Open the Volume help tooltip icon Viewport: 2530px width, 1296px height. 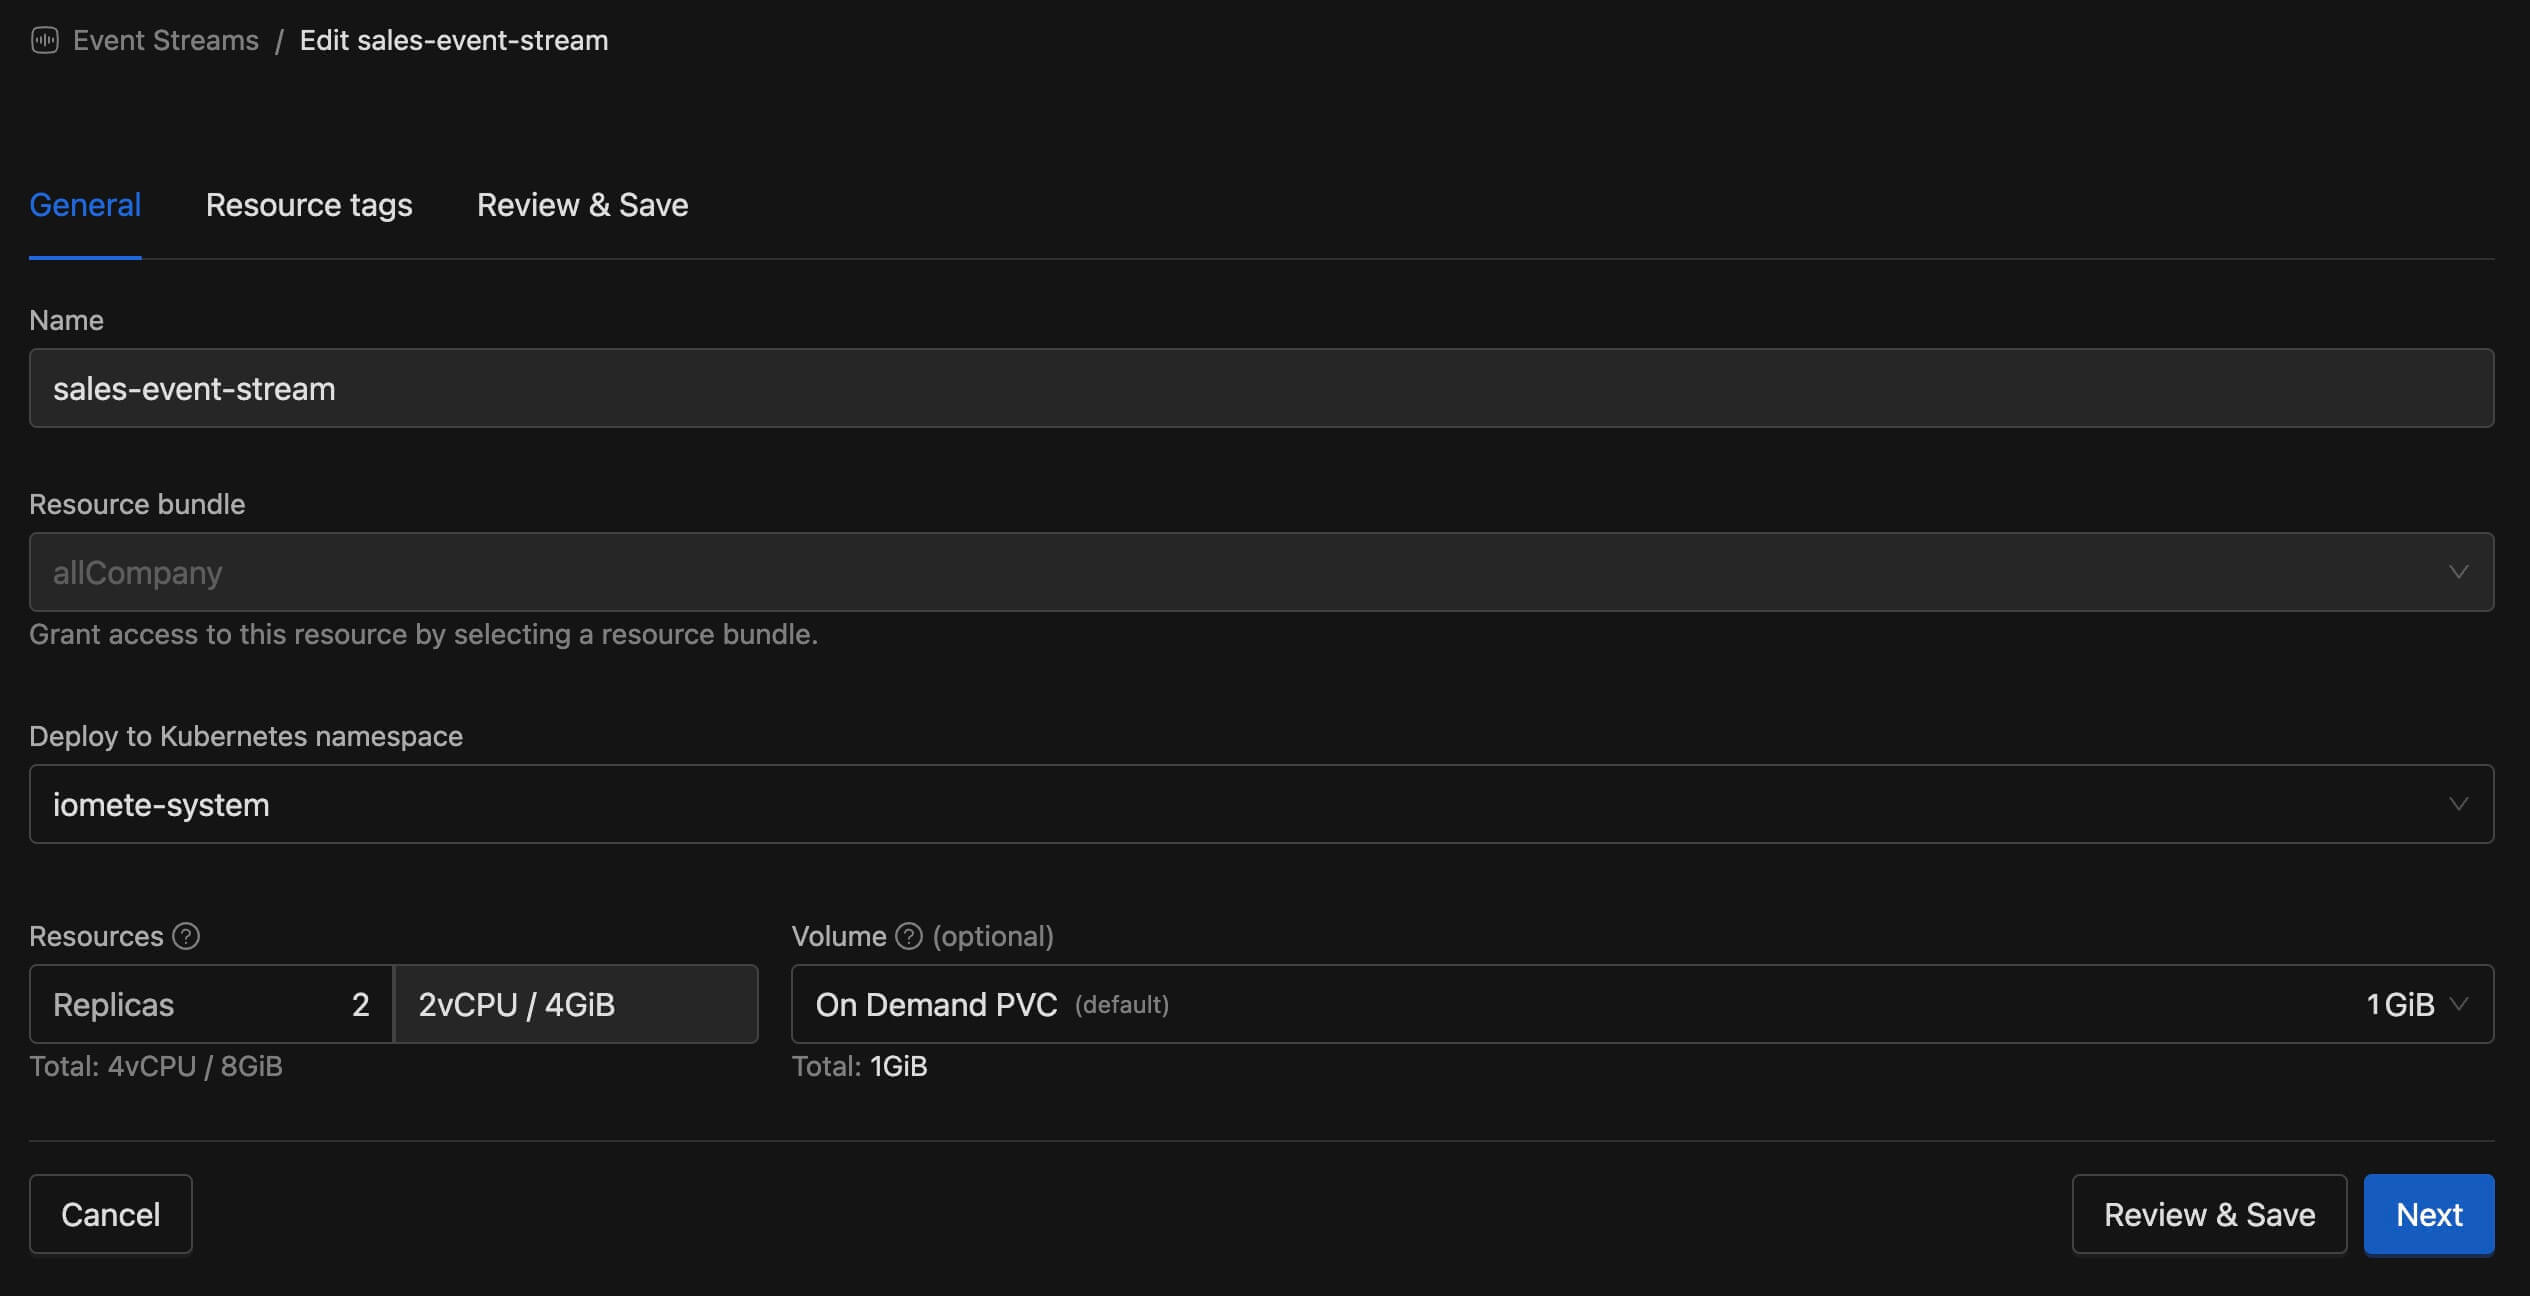click(x=908, y=936)
